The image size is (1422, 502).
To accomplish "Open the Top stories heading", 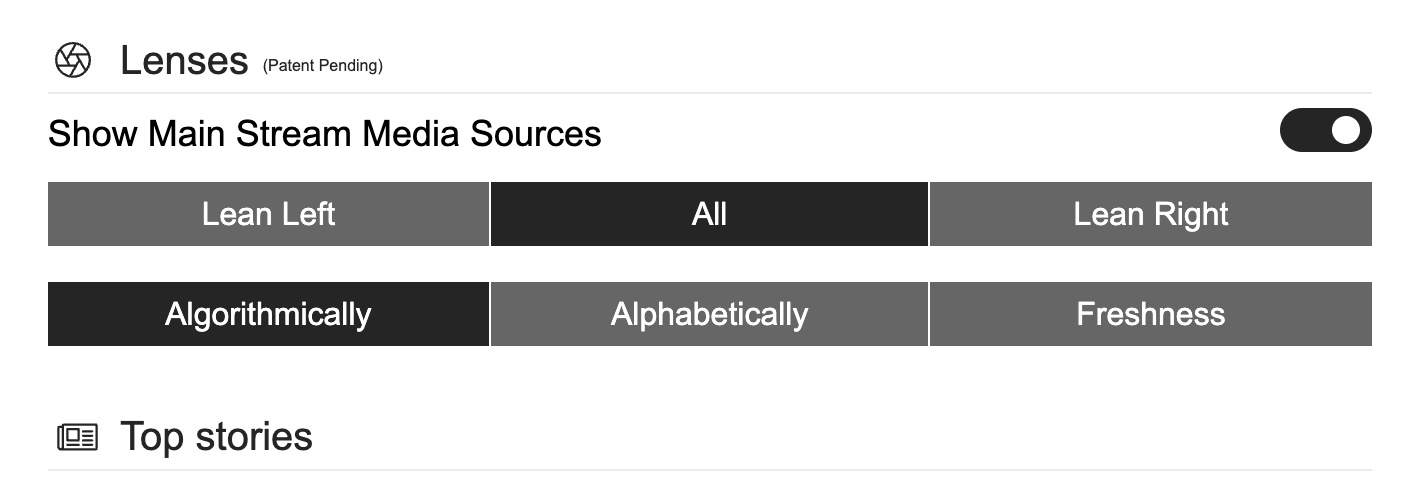I will tap(216, 437).
